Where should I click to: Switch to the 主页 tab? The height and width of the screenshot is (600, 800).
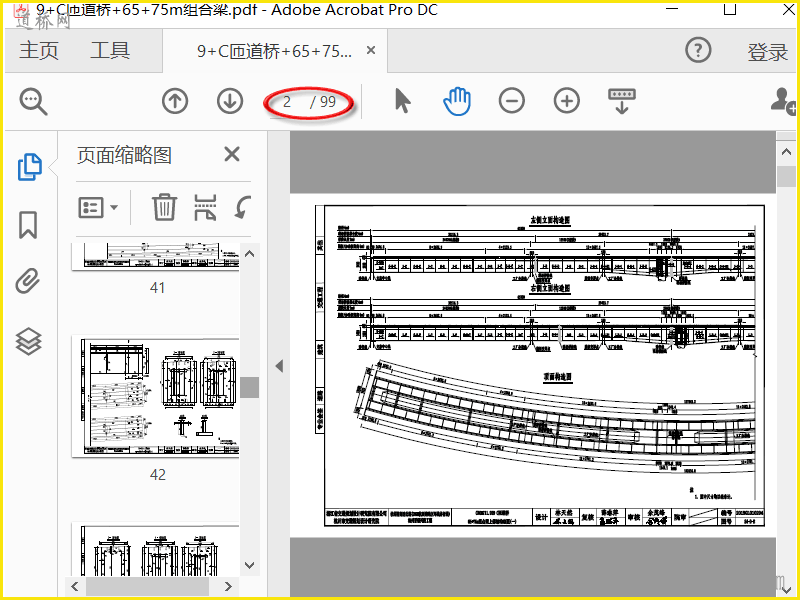pos(39,51)
